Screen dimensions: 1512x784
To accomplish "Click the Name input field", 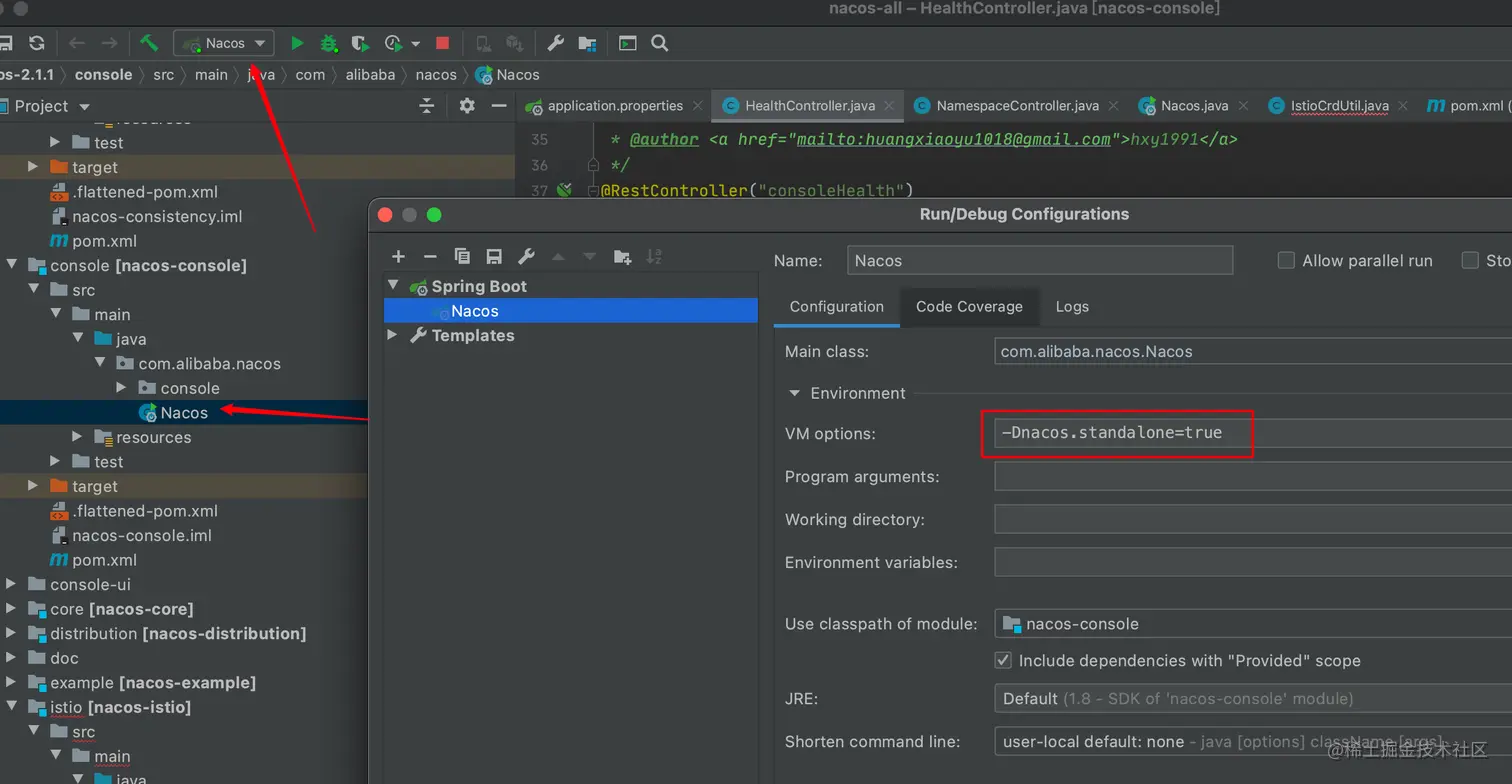I will tap(1040, 261).
